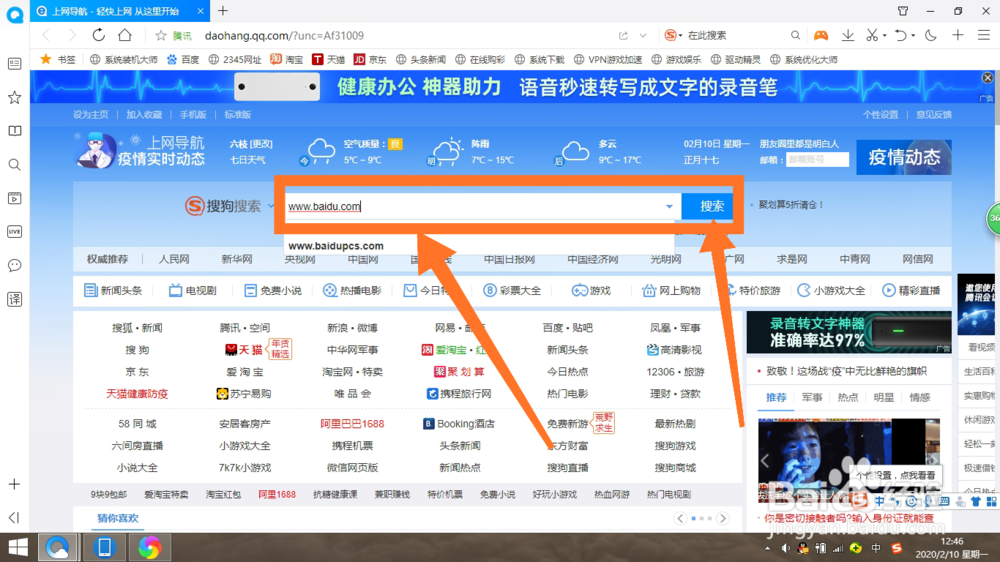Select the 推荐 news tab
This screenshot has width=1000, height=562.
[776, 397]
